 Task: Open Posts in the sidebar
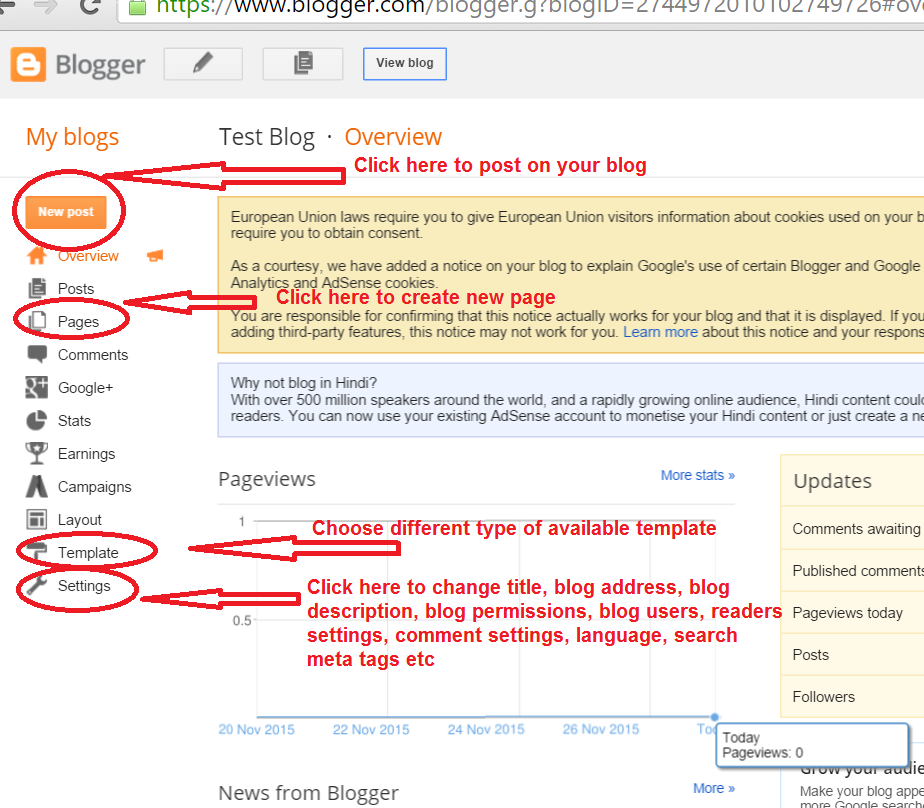click(76, 289)
